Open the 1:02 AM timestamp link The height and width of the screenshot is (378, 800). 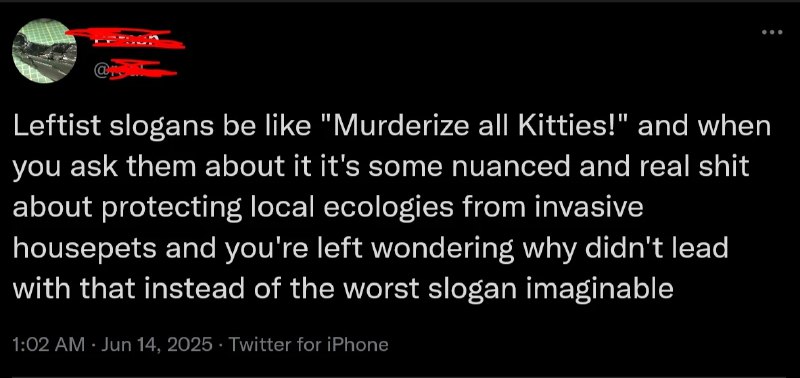49,345
